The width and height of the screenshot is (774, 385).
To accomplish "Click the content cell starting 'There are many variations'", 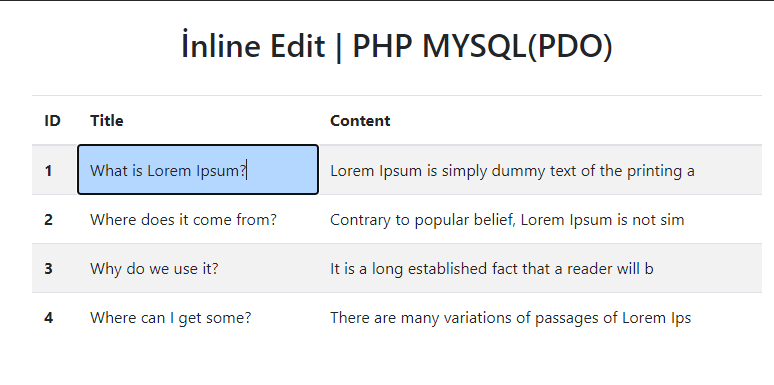I will [x=540, y=317].
